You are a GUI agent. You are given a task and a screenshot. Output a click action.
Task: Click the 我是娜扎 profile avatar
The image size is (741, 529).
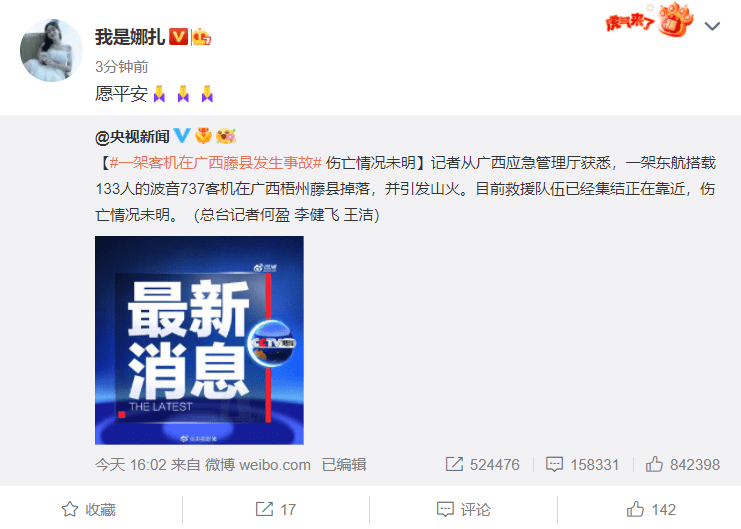(51, 50)
